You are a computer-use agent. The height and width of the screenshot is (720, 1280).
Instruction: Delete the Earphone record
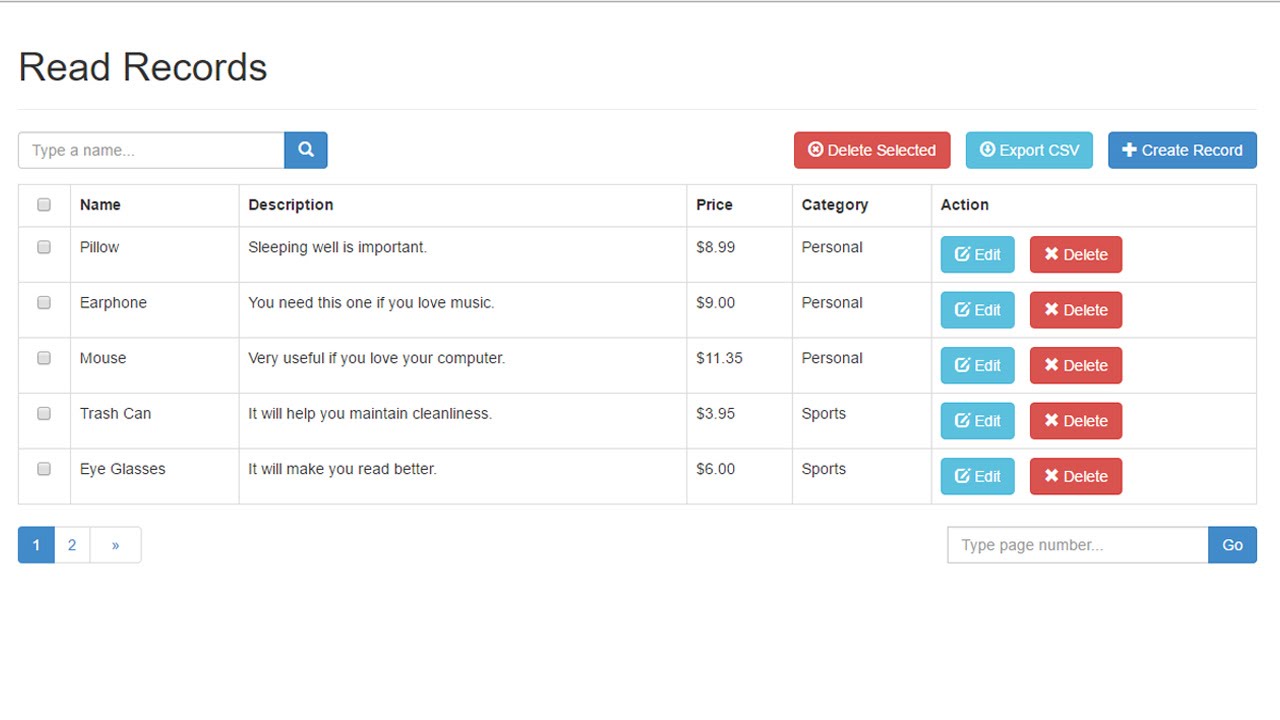coord(1076,310)
